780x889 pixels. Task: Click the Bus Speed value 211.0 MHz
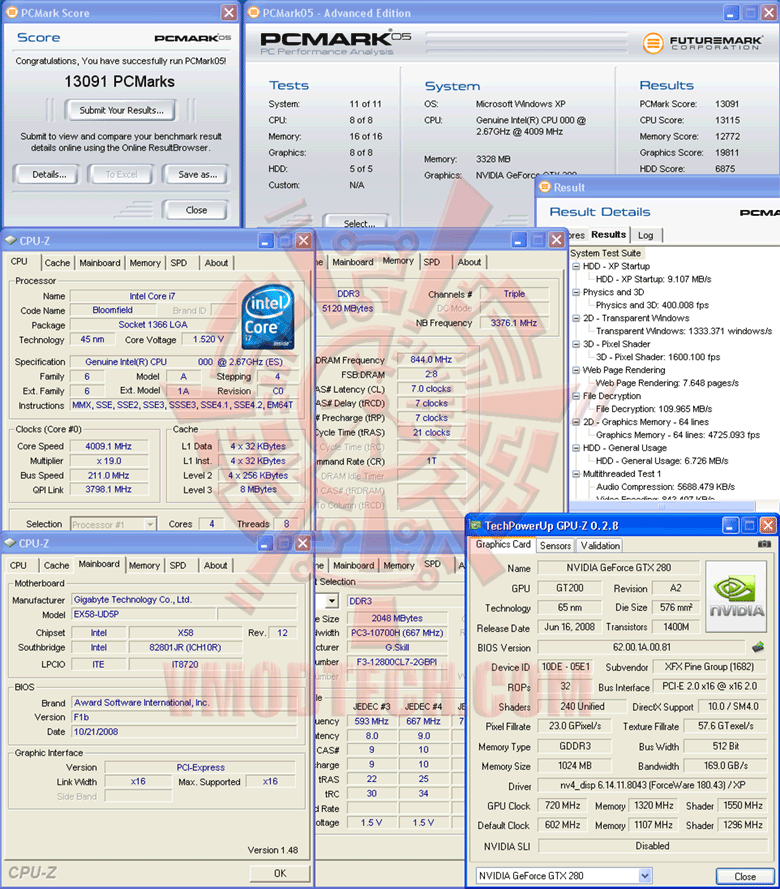pos(109,476)
